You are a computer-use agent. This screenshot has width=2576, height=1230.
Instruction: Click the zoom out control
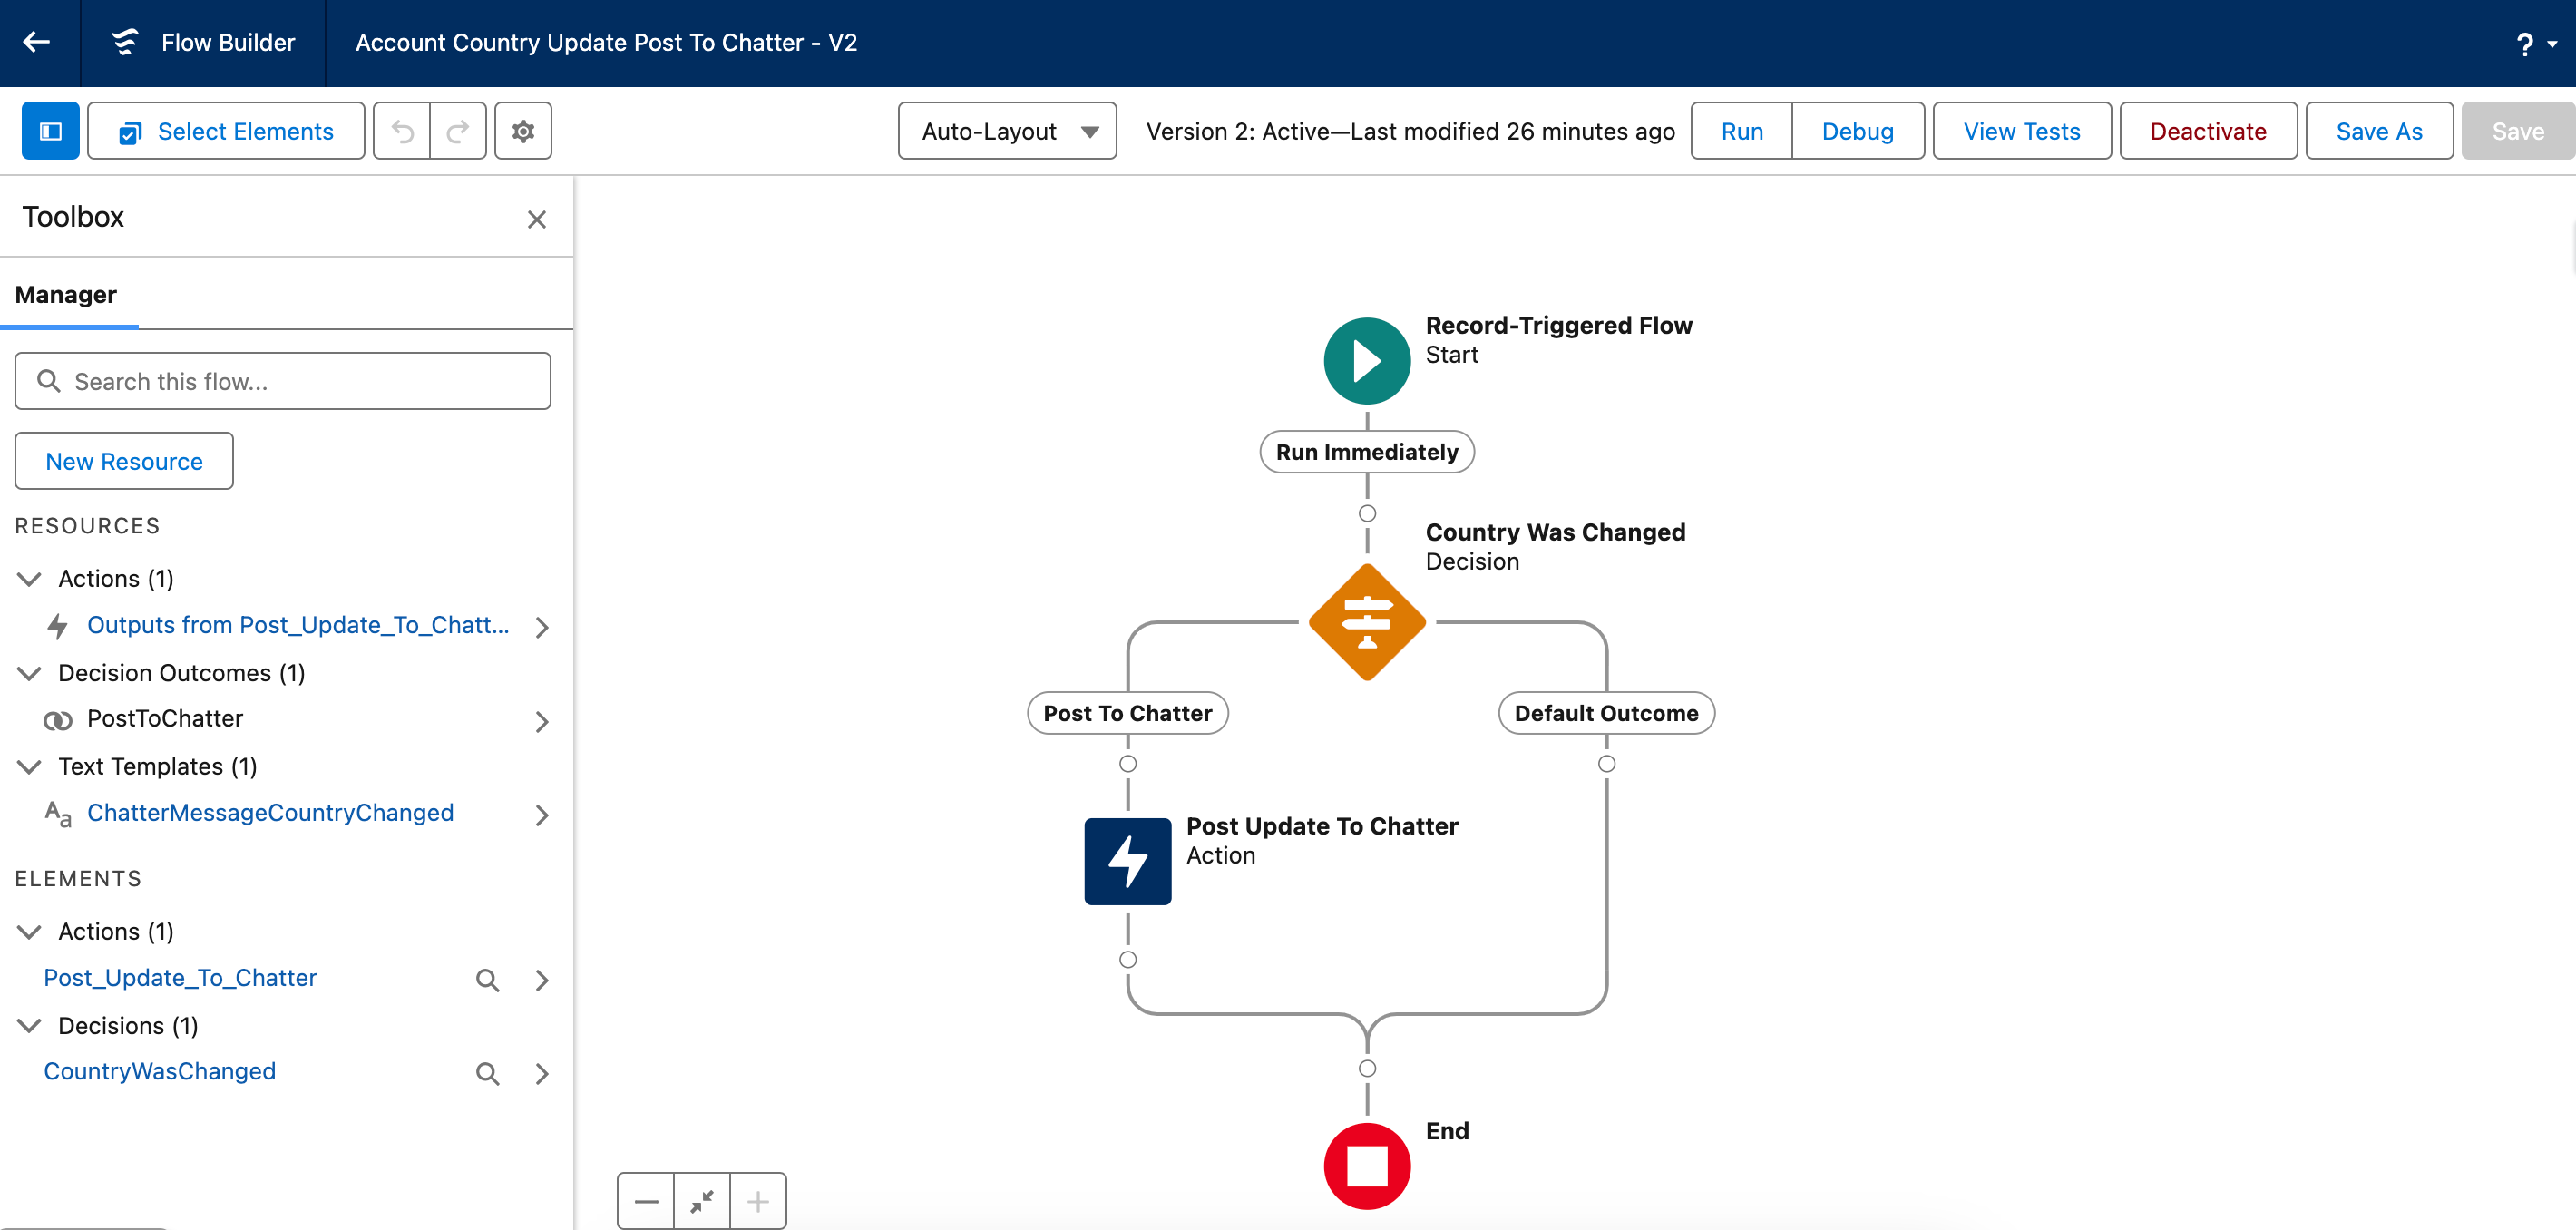pyautogui.click(x=645, y=1200)
